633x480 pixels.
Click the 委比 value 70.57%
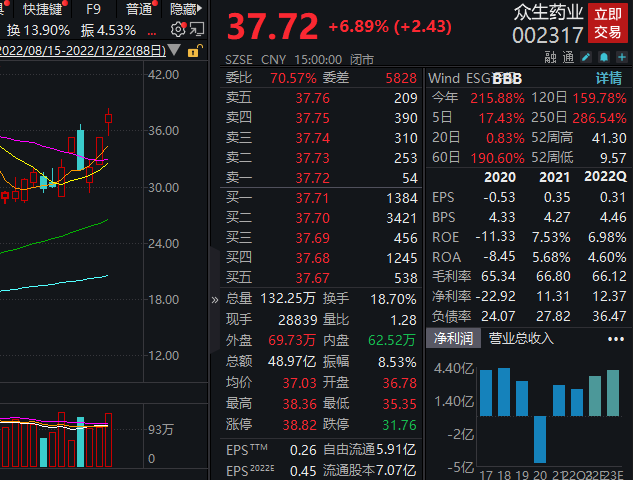click(x=293, y=78)
